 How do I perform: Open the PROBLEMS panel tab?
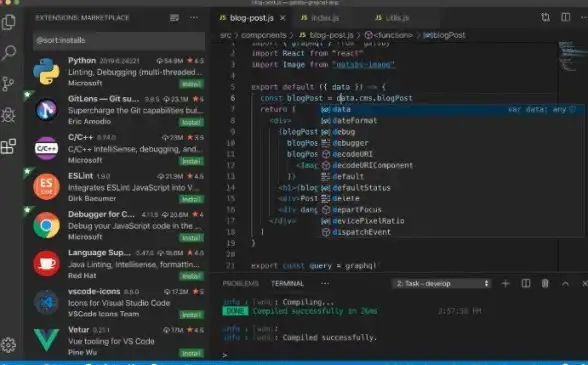tap(240, 284)
